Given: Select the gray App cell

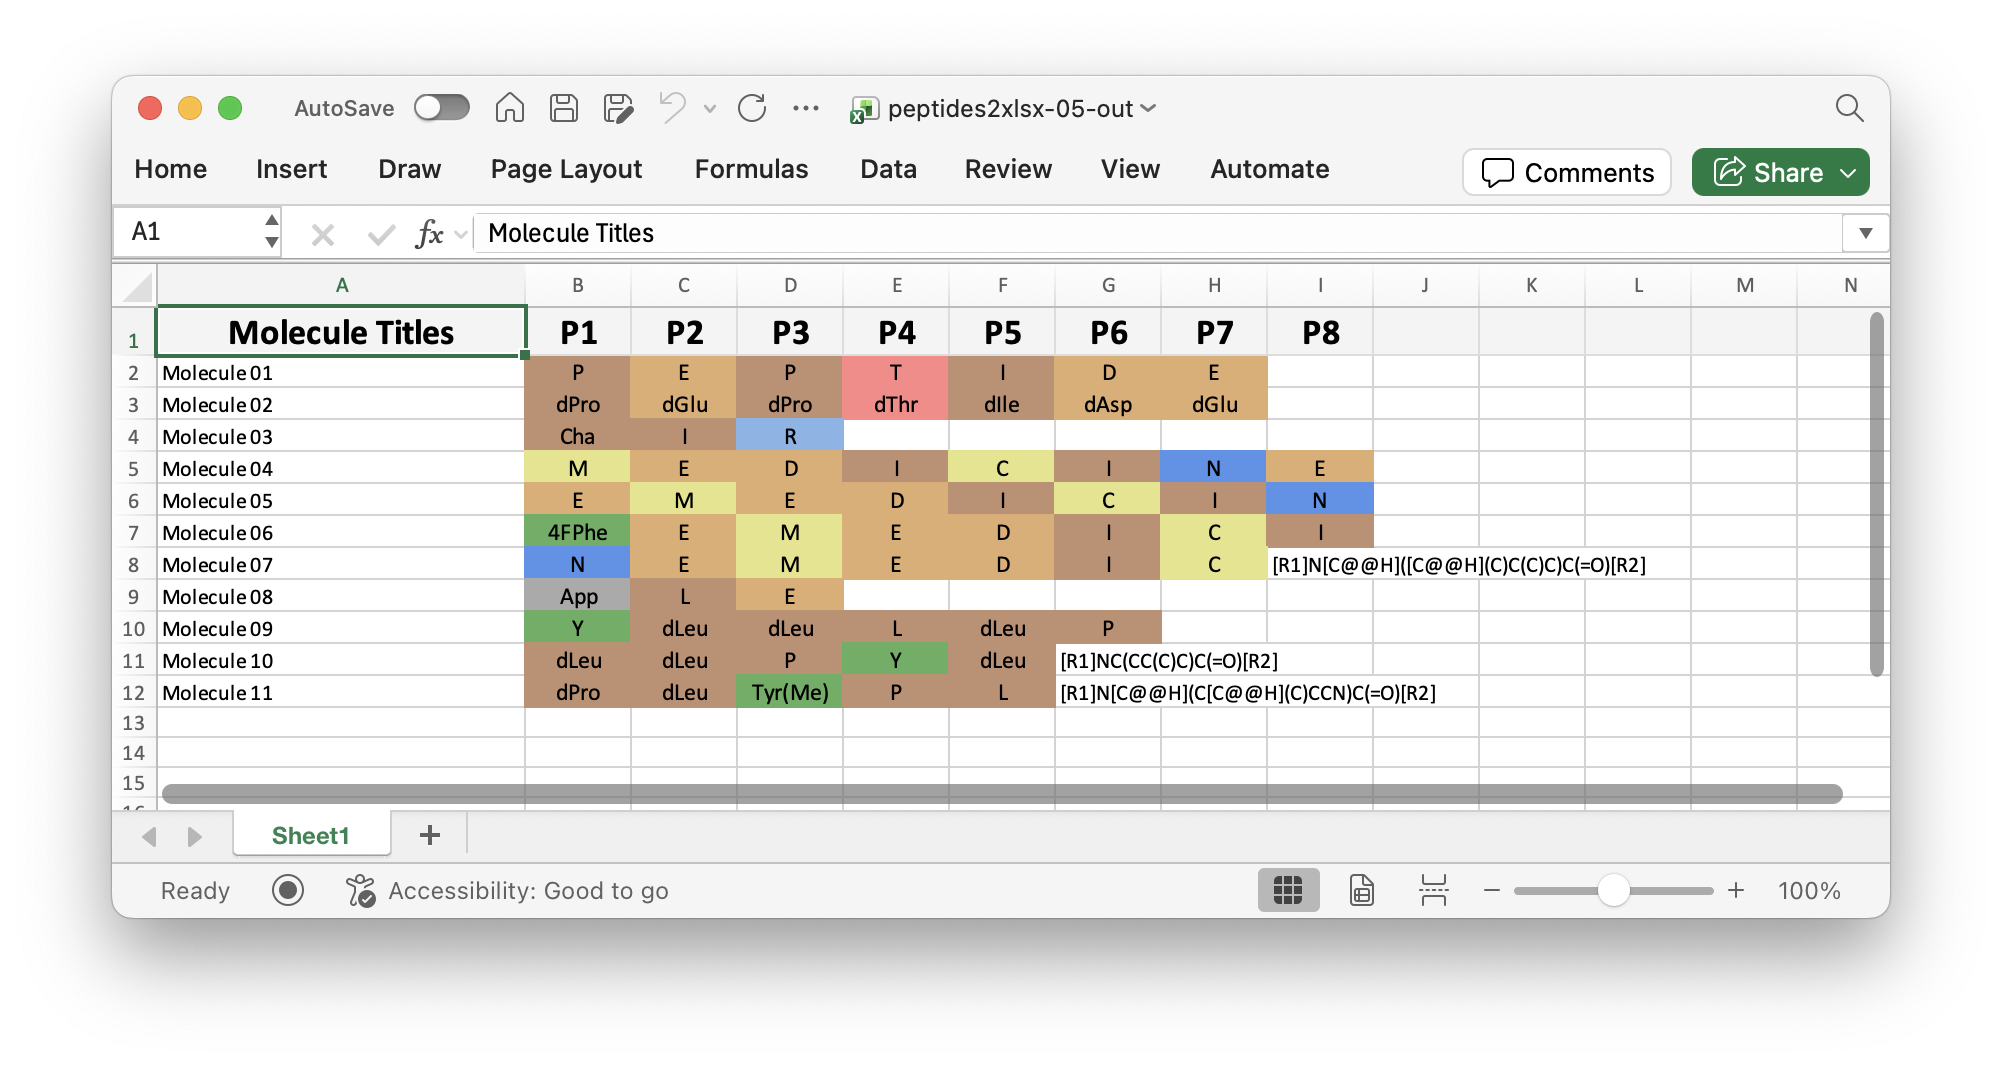Looking at the screenshot, I should [x=578, y=597].
